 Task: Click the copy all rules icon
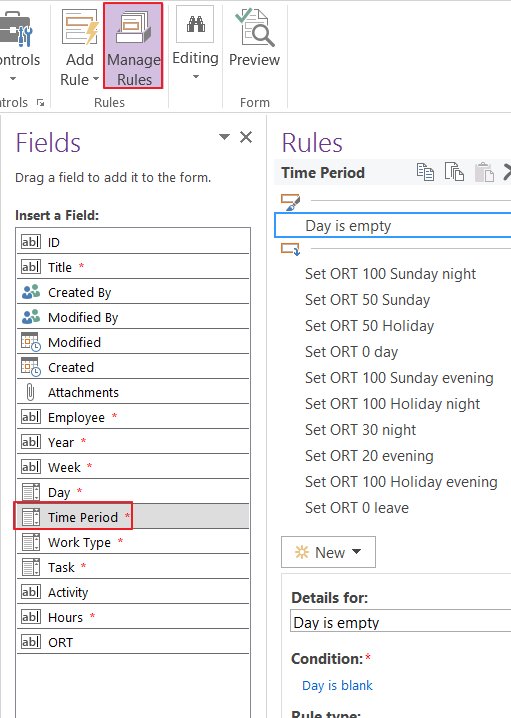coord(454,173)
